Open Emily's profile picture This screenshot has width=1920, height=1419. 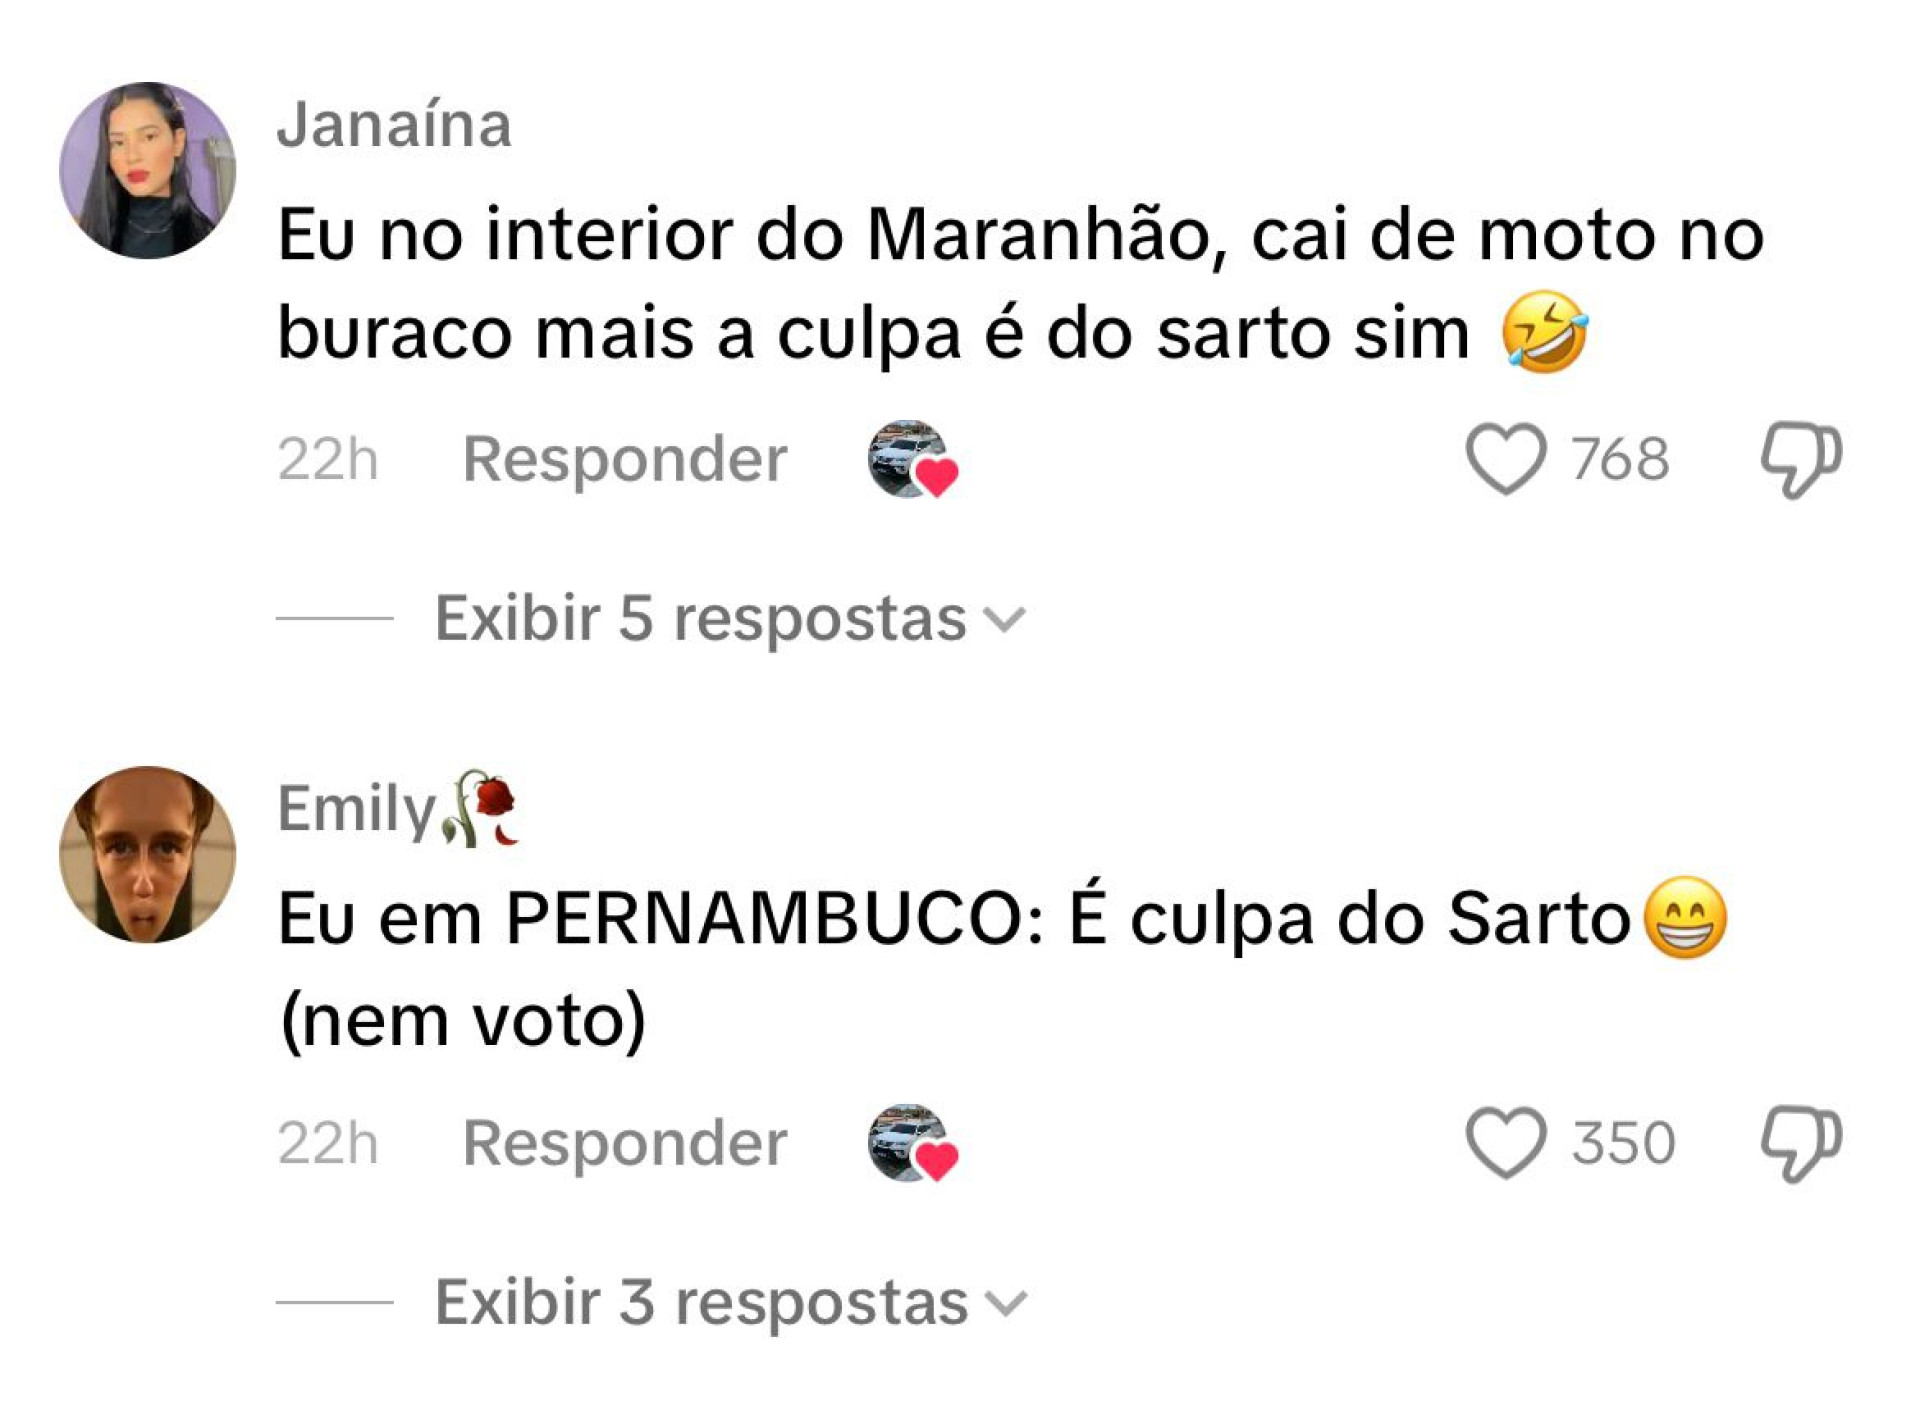(x=148, y=854)
